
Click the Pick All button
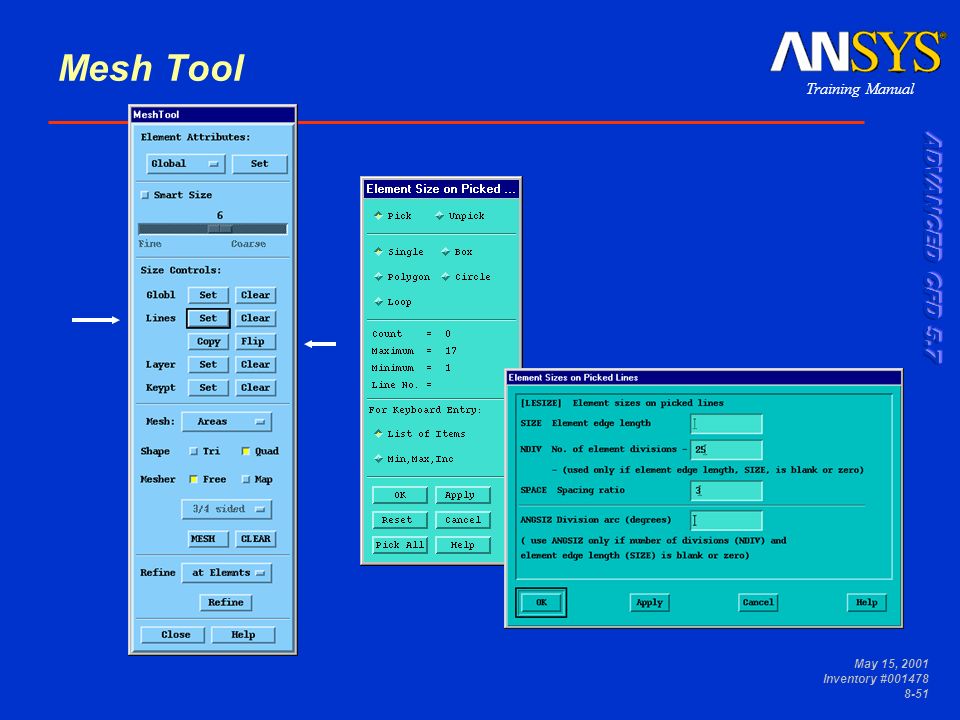[400, 545]
